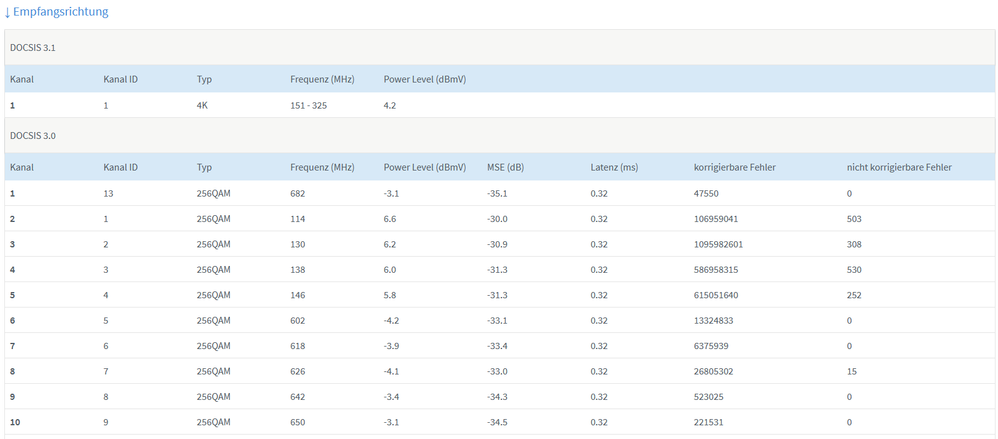This screenshot has height=439, width=998.
Task: Click Kanal ID value 13
Action: (108, 193)
